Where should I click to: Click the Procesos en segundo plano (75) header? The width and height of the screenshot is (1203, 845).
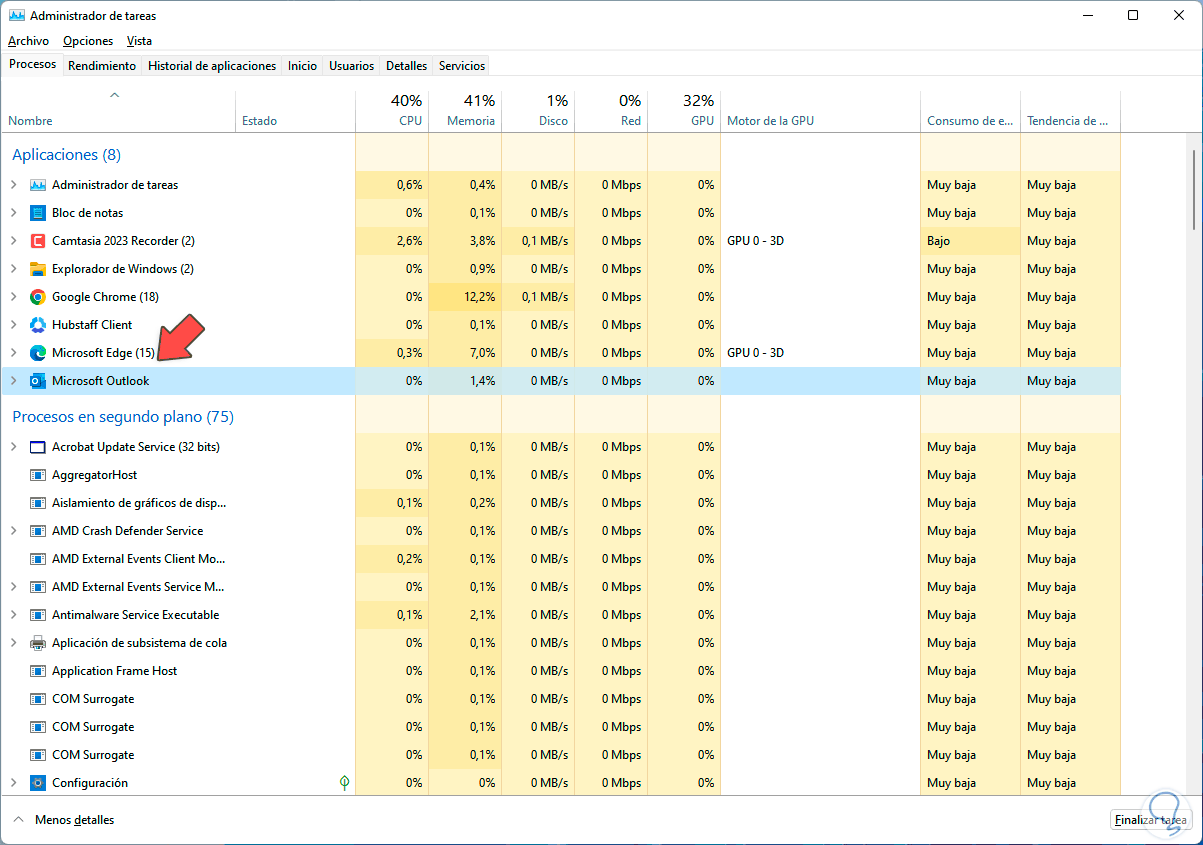pos(122,417)
